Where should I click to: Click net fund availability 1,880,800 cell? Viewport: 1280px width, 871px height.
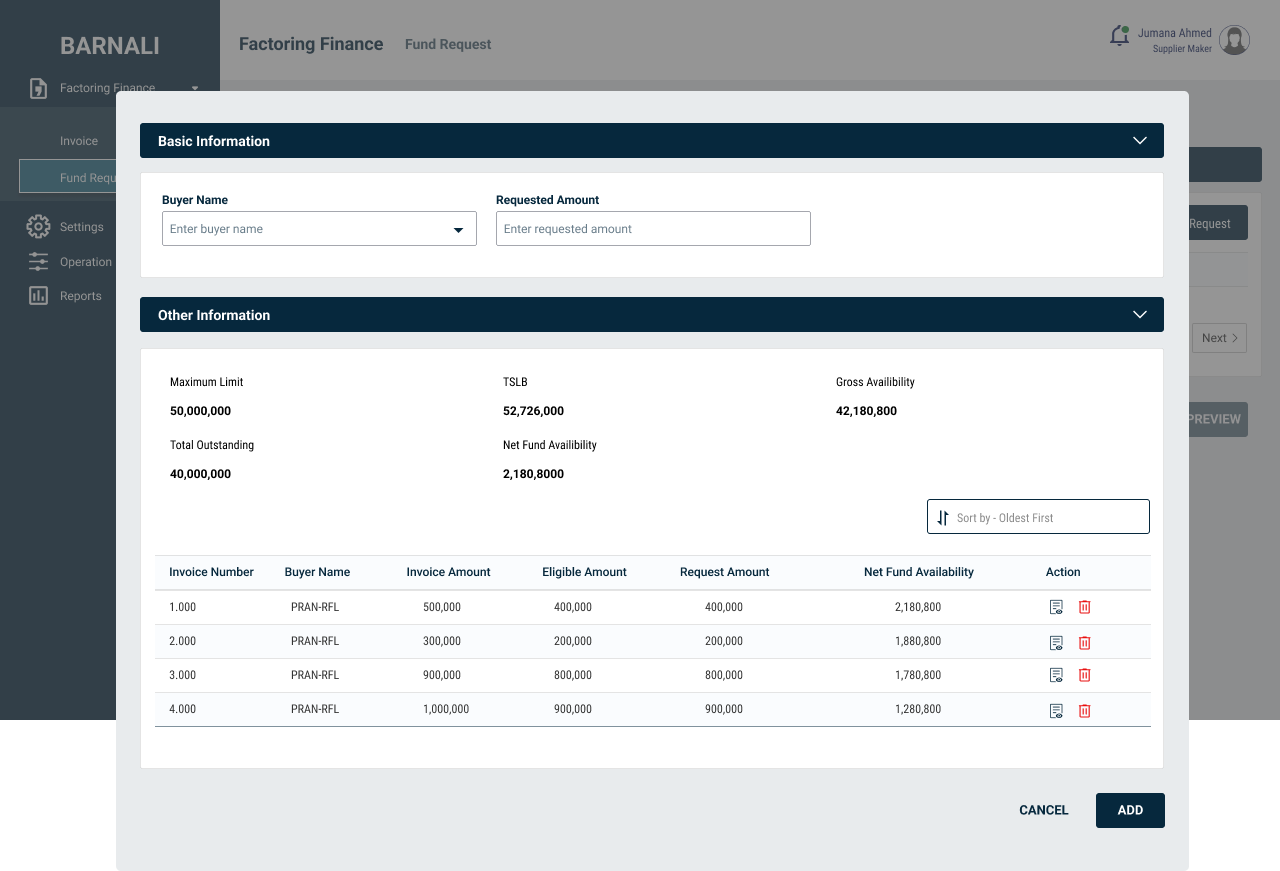point(918,641)
